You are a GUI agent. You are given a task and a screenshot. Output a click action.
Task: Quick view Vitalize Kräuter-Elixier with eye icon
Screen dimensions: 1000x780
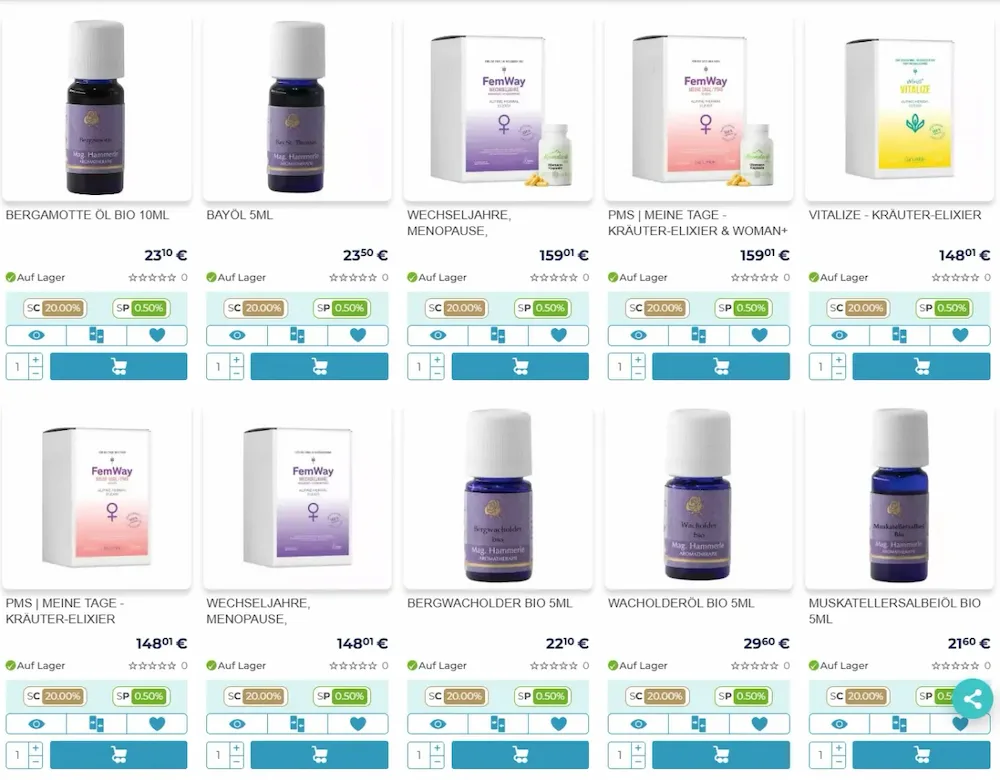[839, 335]
